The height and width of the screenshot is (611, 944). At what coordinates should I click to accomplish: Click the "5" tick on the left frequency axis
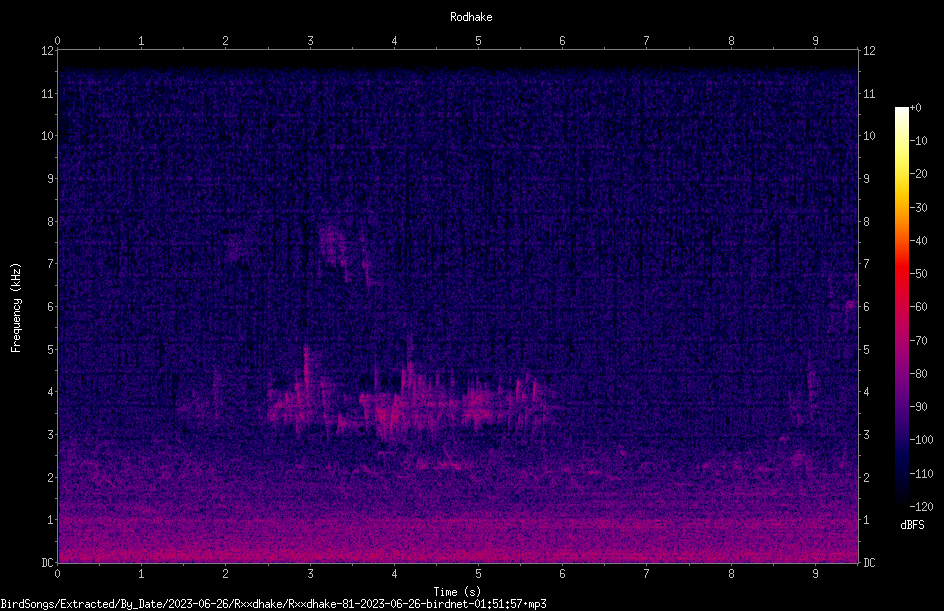(x=50, y=349)
